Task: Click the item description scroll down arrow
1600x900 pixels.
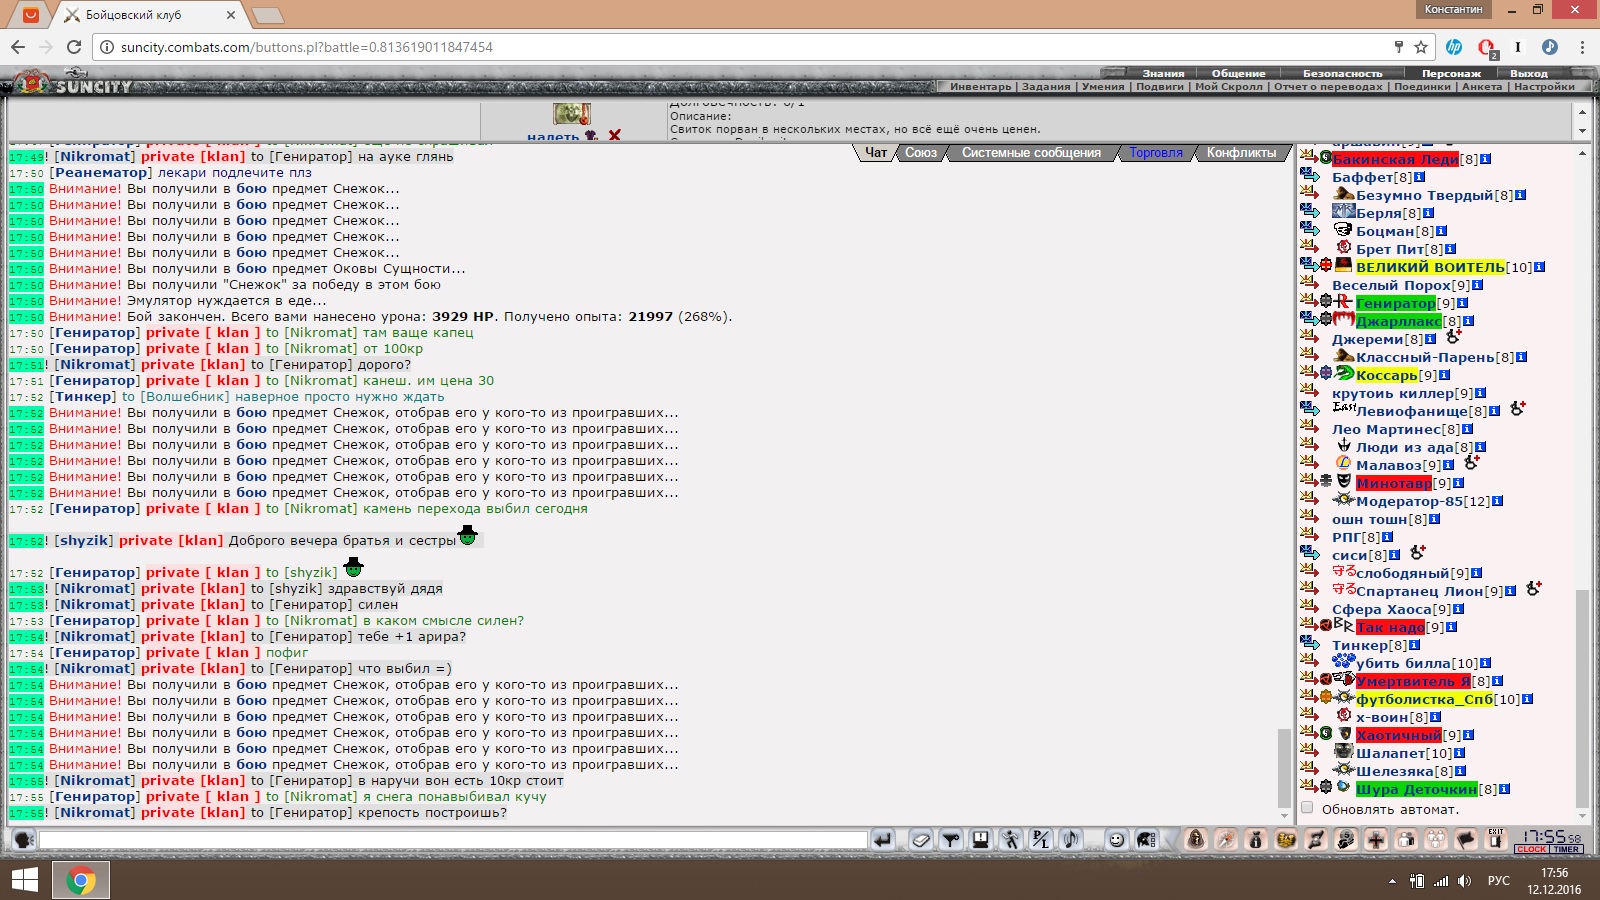Action: [1582, 131]
